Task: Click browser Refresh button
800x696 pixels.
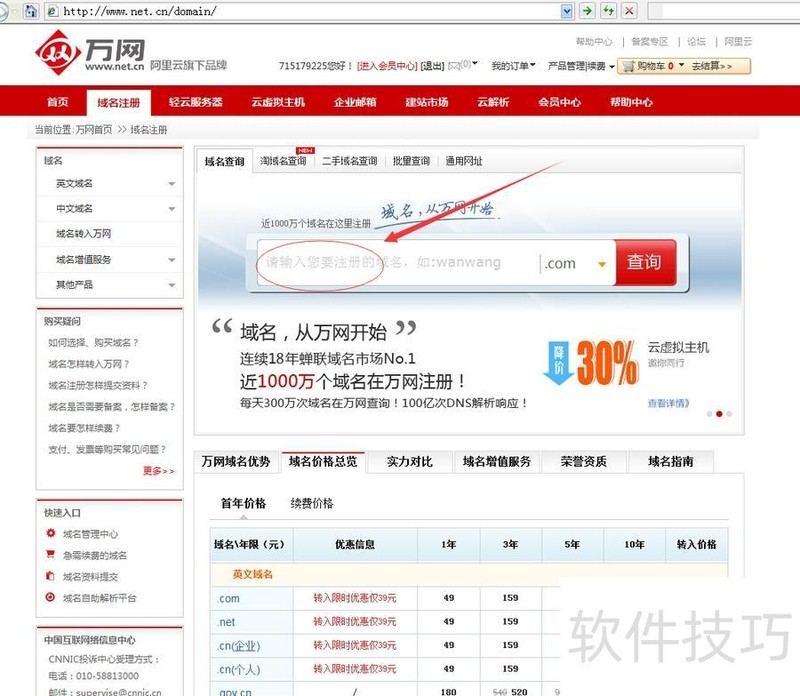Action: click(x=608, y=11)
